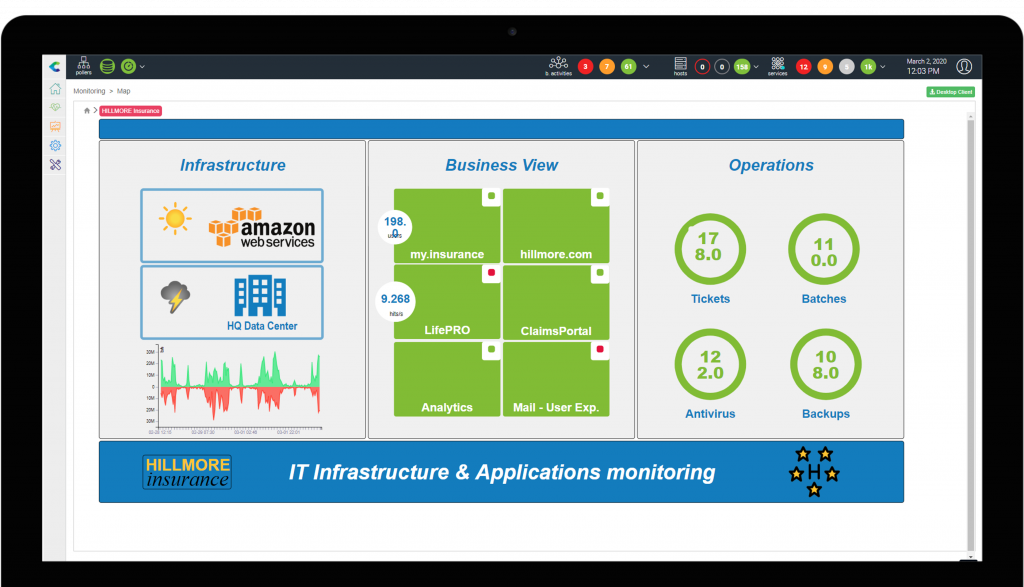Click the grey 5 unknown services badge
Image resolution: width=1024 pixels, height=587 pixels.
(x=846, y=67)
